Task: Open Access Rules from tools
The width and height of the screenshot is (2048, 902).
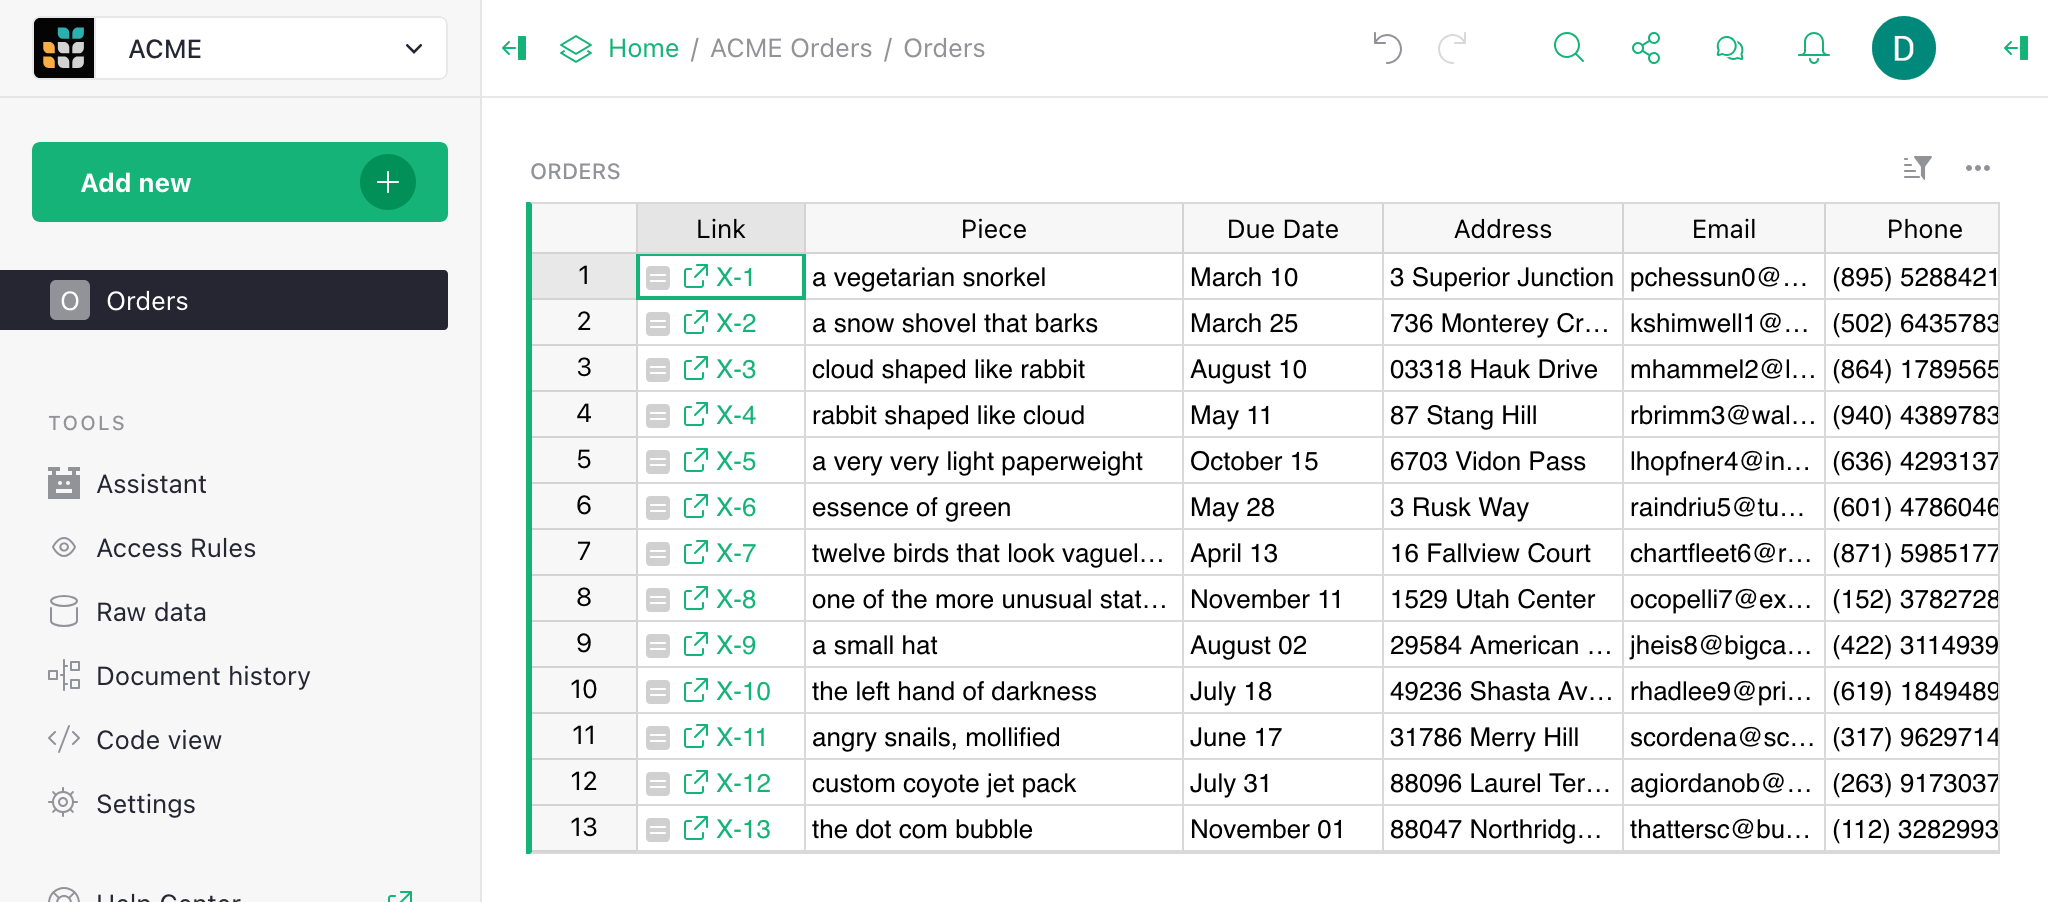Action: 176,548
